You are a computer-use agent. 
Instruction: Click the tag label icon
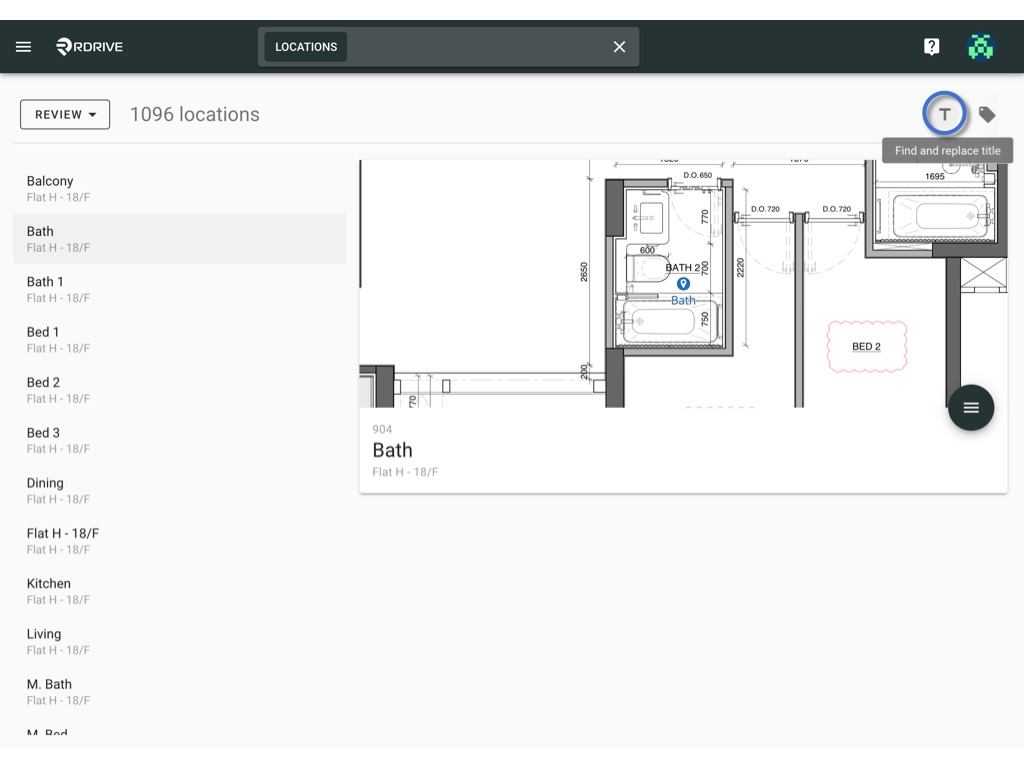click(x=987, y=114)
